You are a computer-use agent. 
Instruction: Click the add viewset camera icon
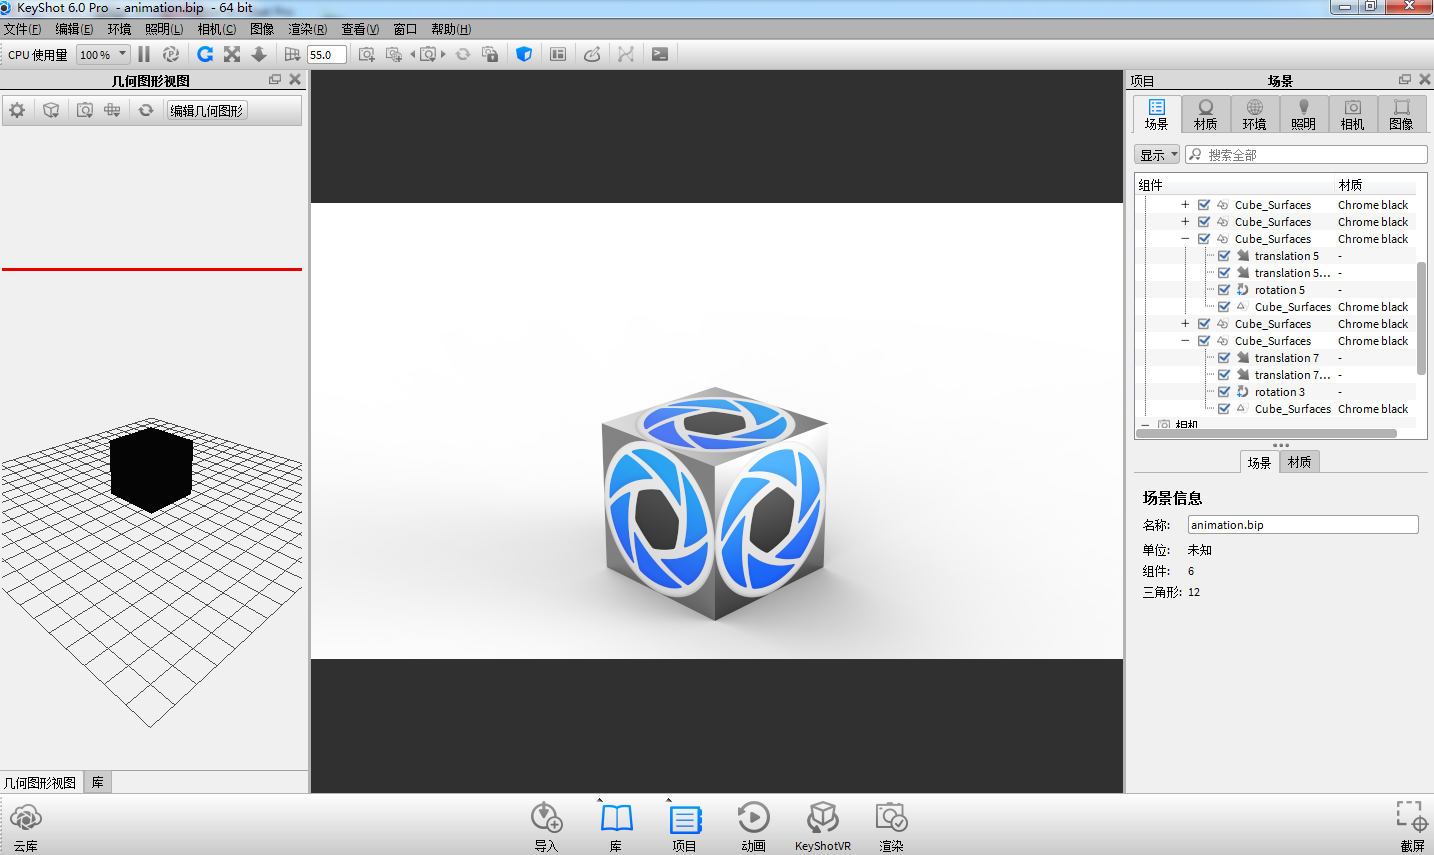(394, 54)
